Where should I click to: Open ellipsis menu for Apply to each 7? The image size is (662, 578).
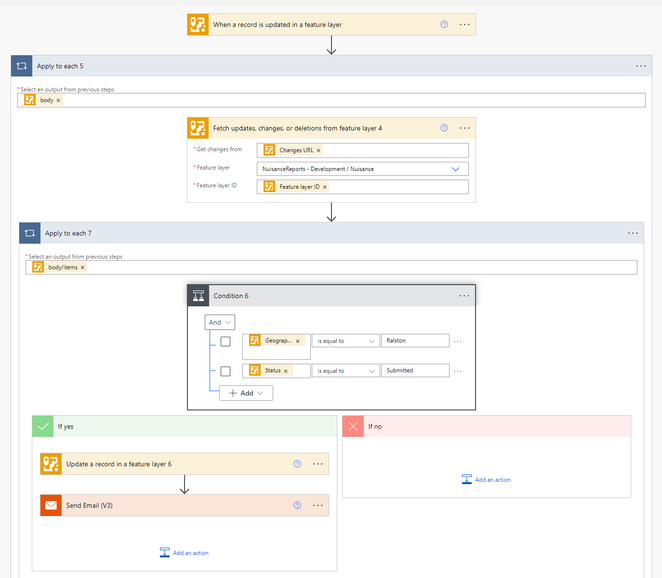(x=633, y=233)
